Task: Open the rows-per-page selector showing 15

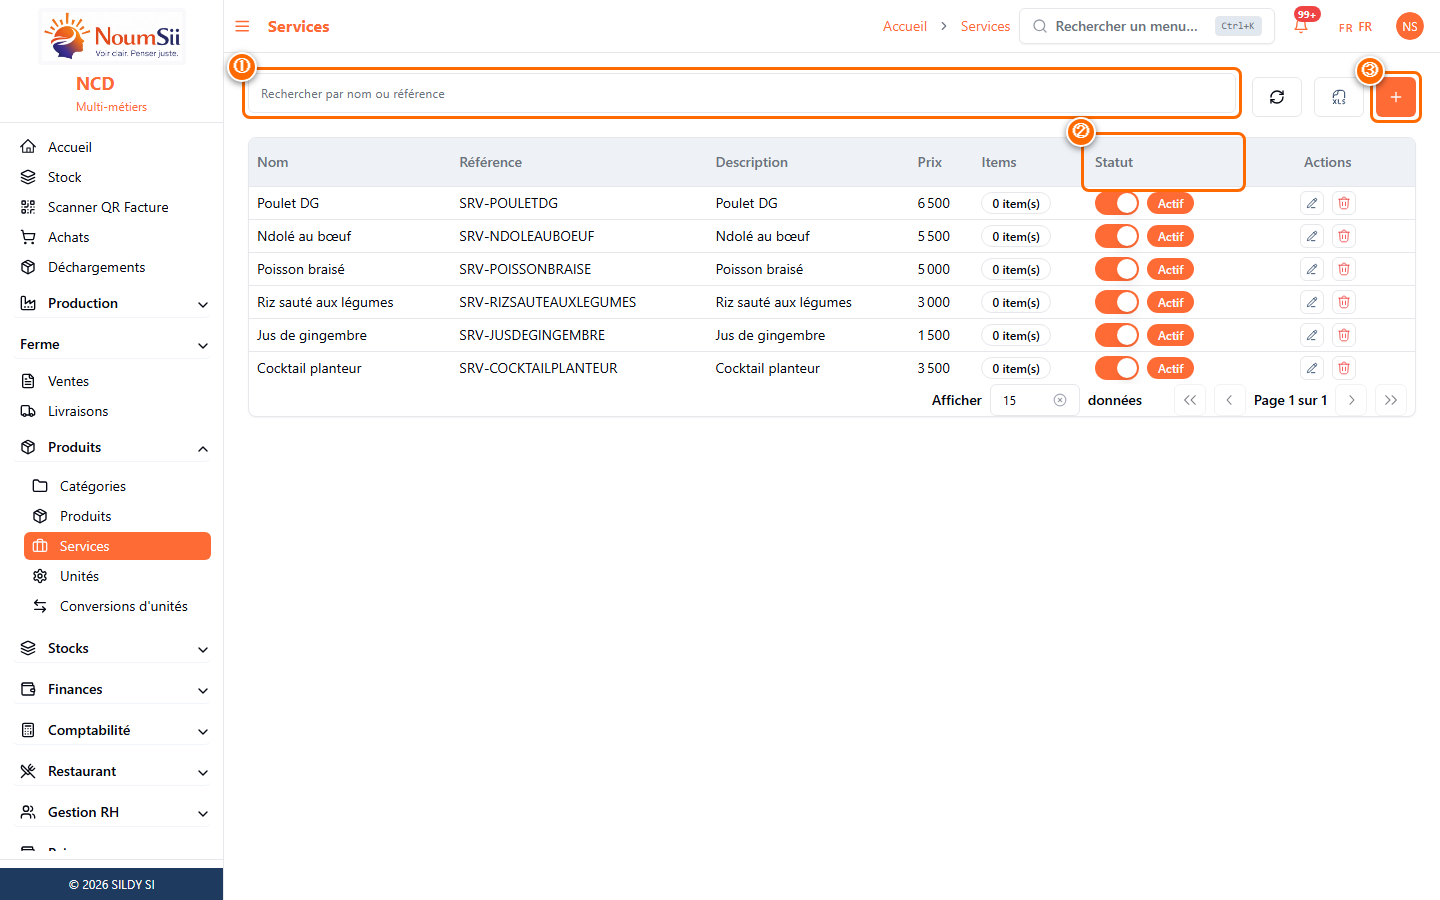Action: (1034, 400)
